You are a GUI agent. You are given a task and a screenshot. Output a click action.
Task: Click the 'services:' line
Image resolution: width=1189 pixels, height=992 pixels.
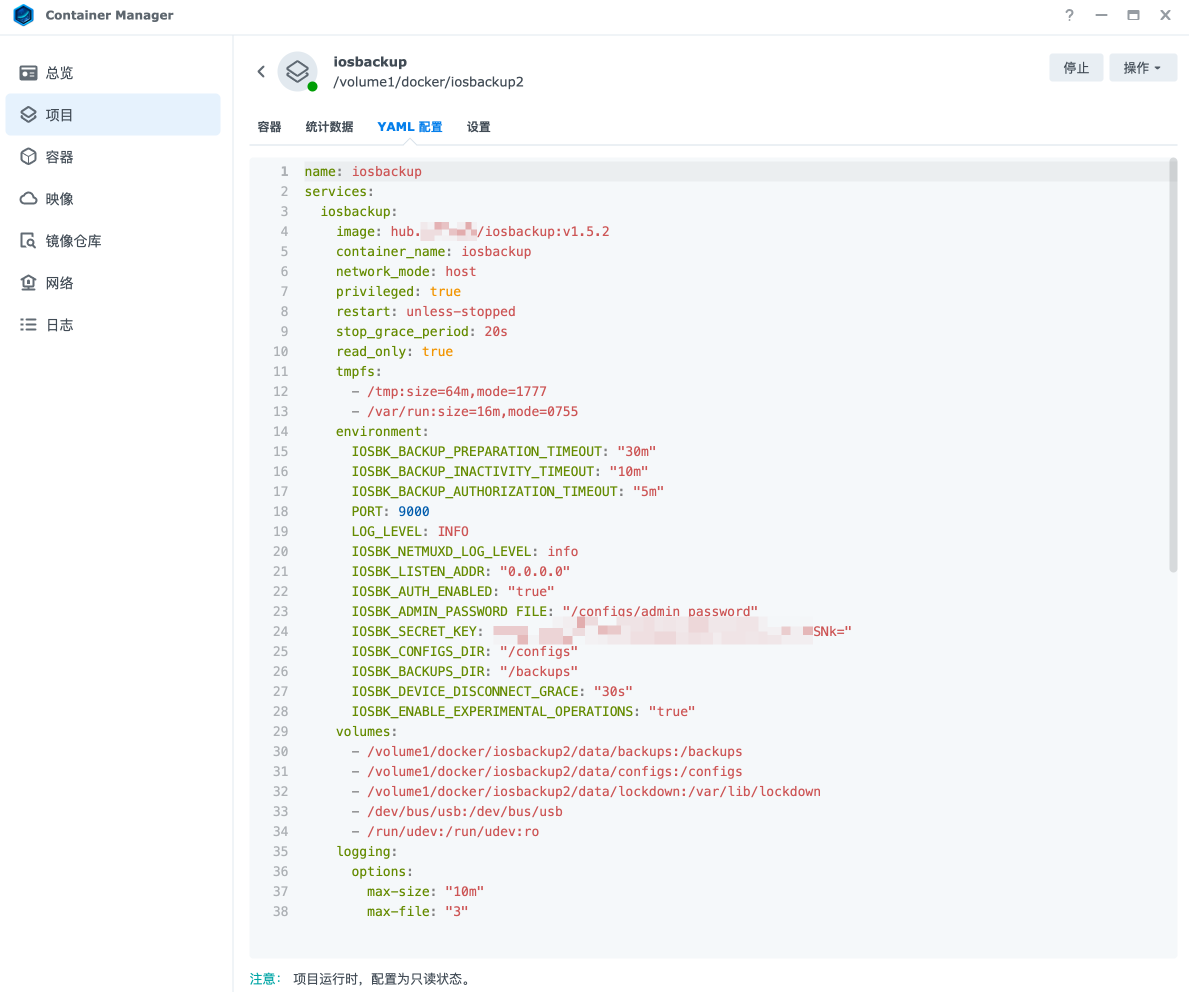point(339,191)
